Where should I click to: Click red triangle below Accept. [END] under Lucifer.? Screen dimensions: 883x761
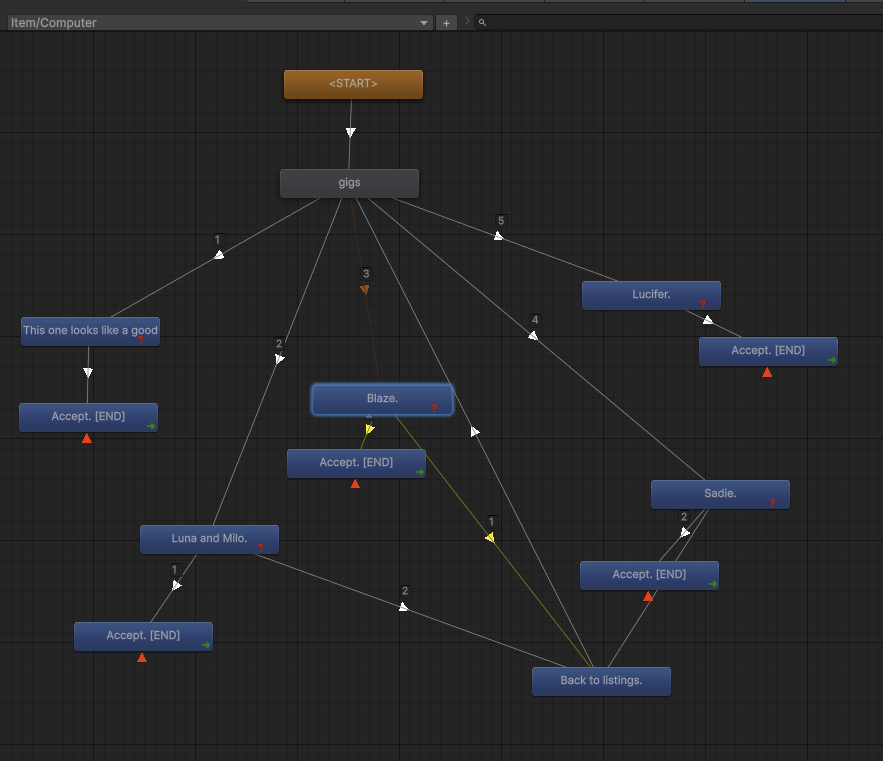point(767,372)
